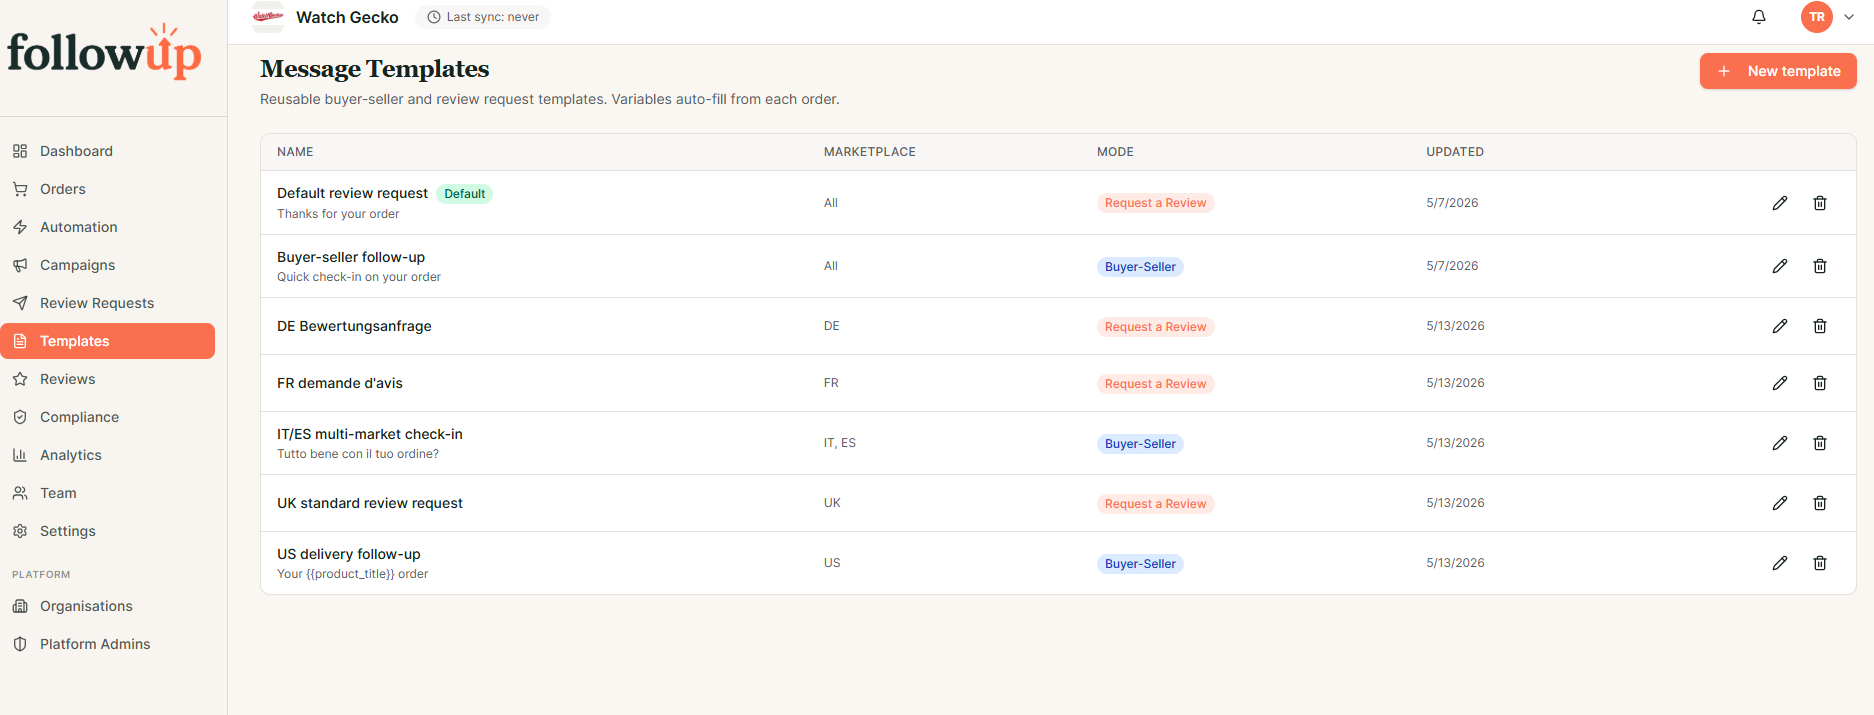Click the Message Templates heading

[375, 69]
